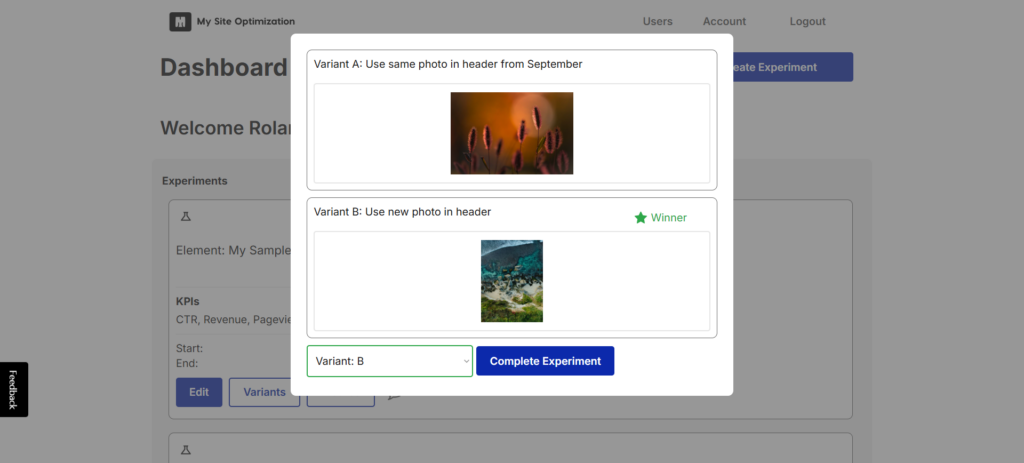This screenshot has height=463, width=1024.
Task: Click the My Site Optimization site name
Action: pos(245,21)
